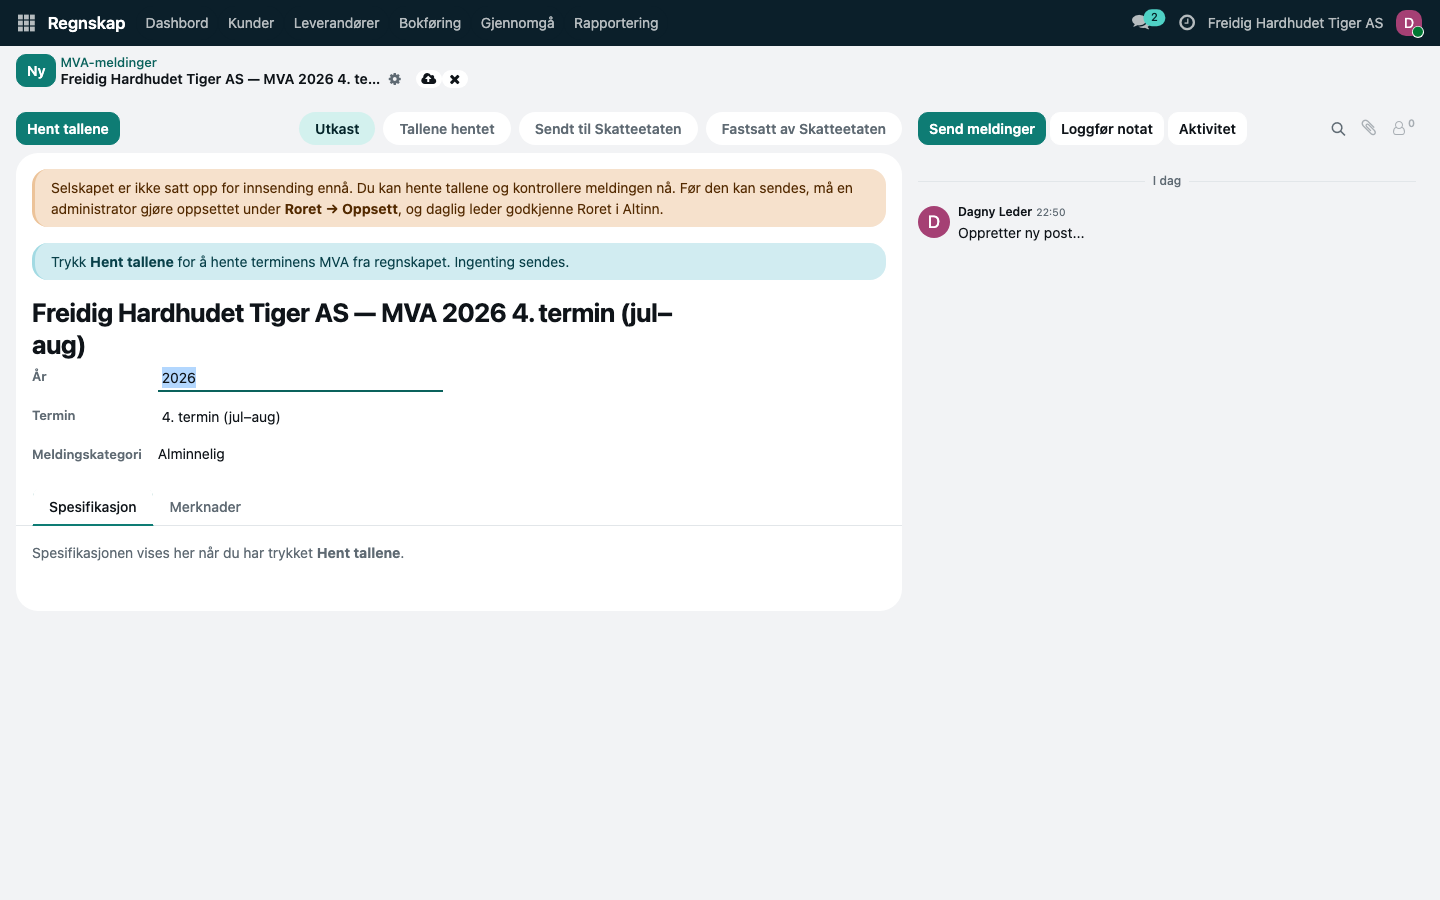Switch to the Merknader tab
1440x900 pixels.
click(205, 507)
